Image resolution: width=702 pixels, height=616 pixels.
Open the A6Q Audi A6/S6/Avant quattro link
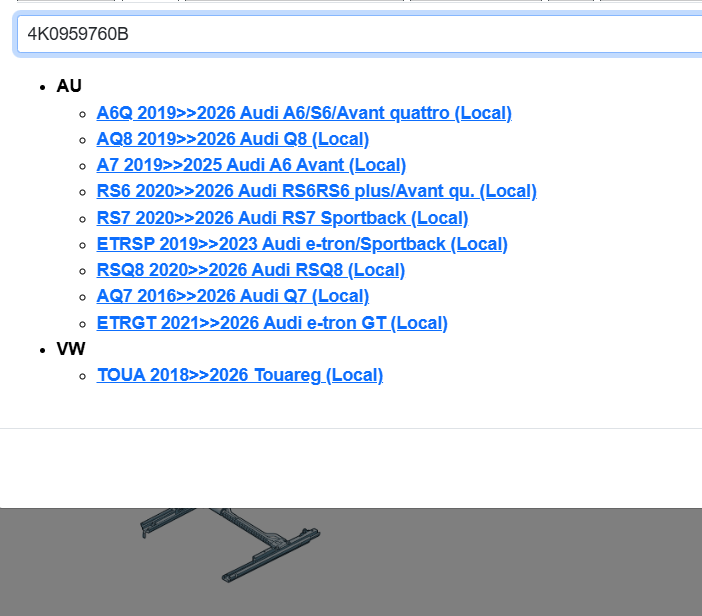tap(304, 113)
